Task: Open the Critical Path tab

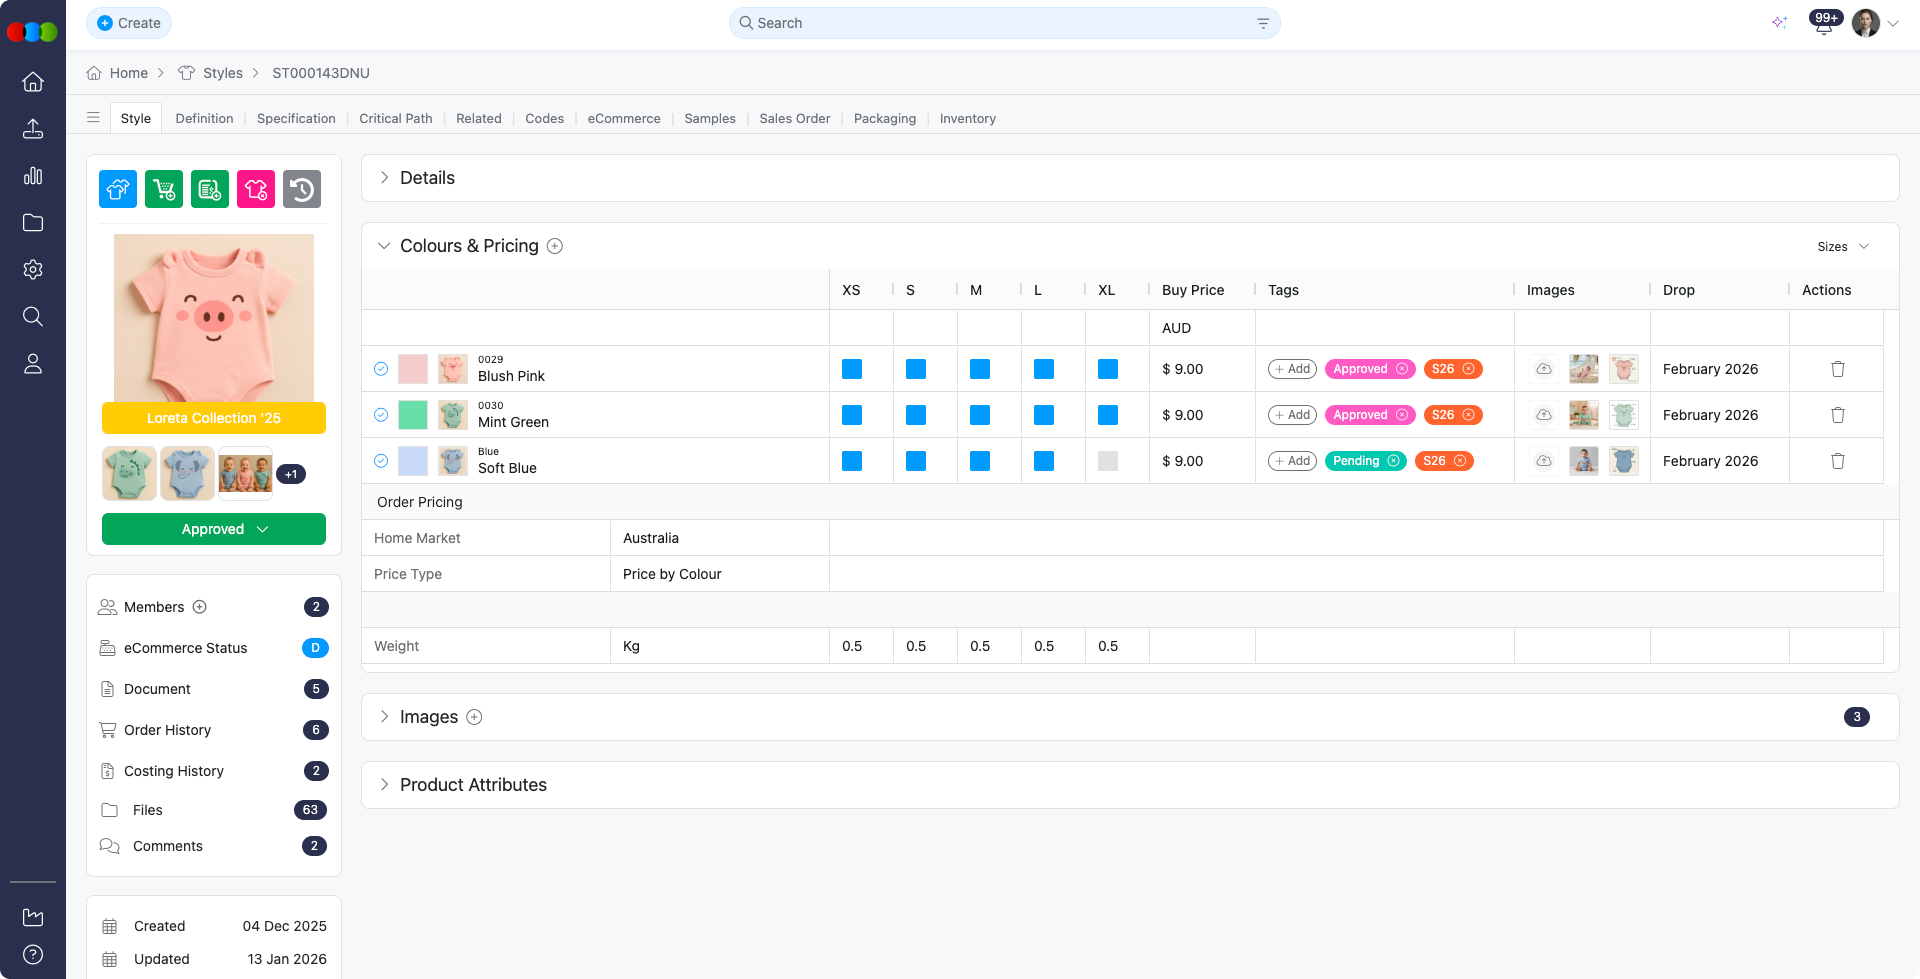Action: (x=395, y=118)
